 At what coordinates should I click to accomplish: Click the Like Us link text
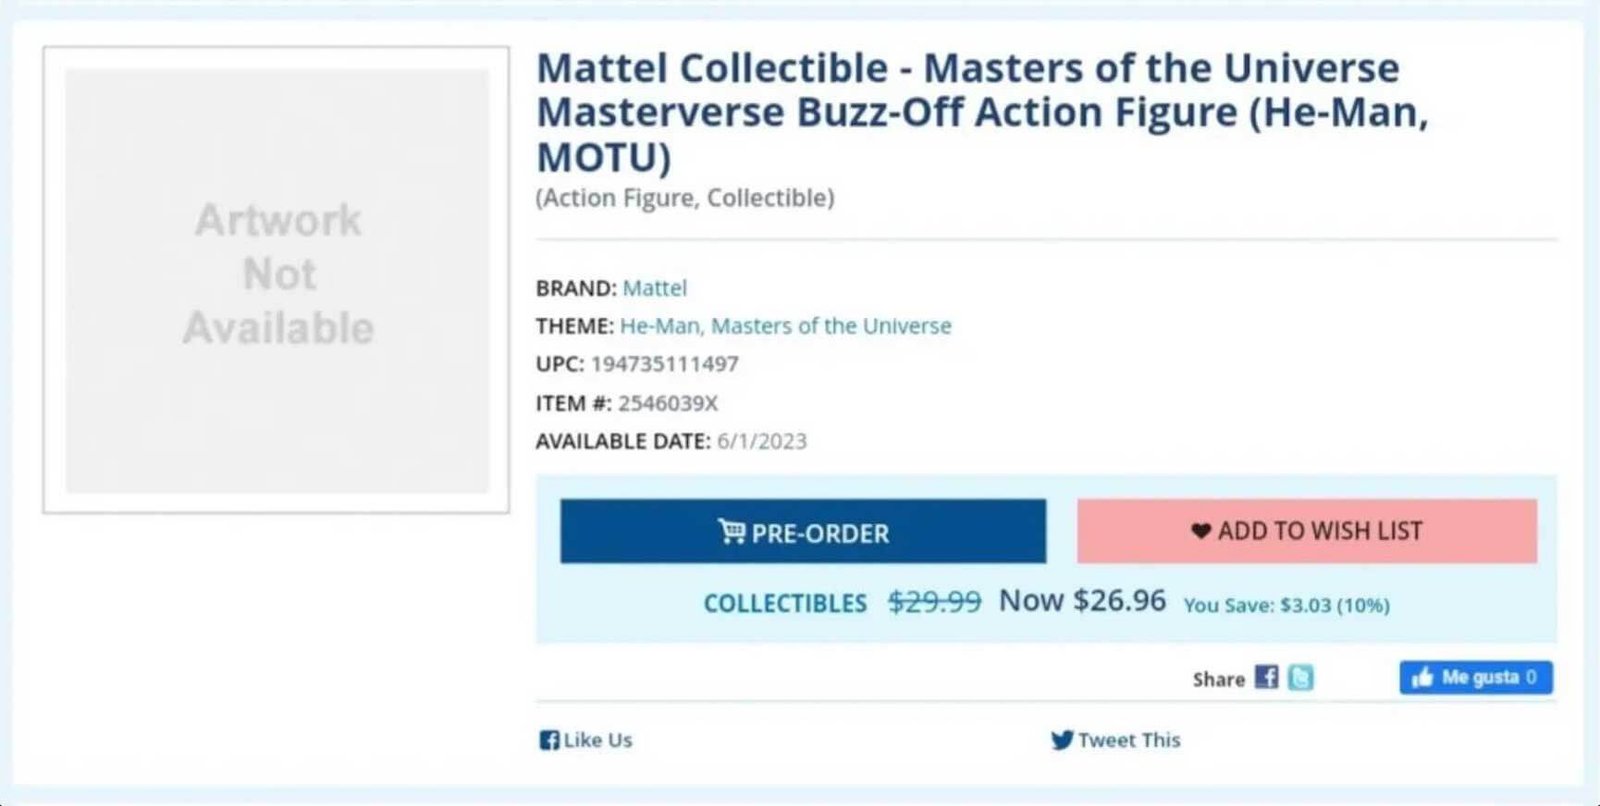[x=597, y=740]
